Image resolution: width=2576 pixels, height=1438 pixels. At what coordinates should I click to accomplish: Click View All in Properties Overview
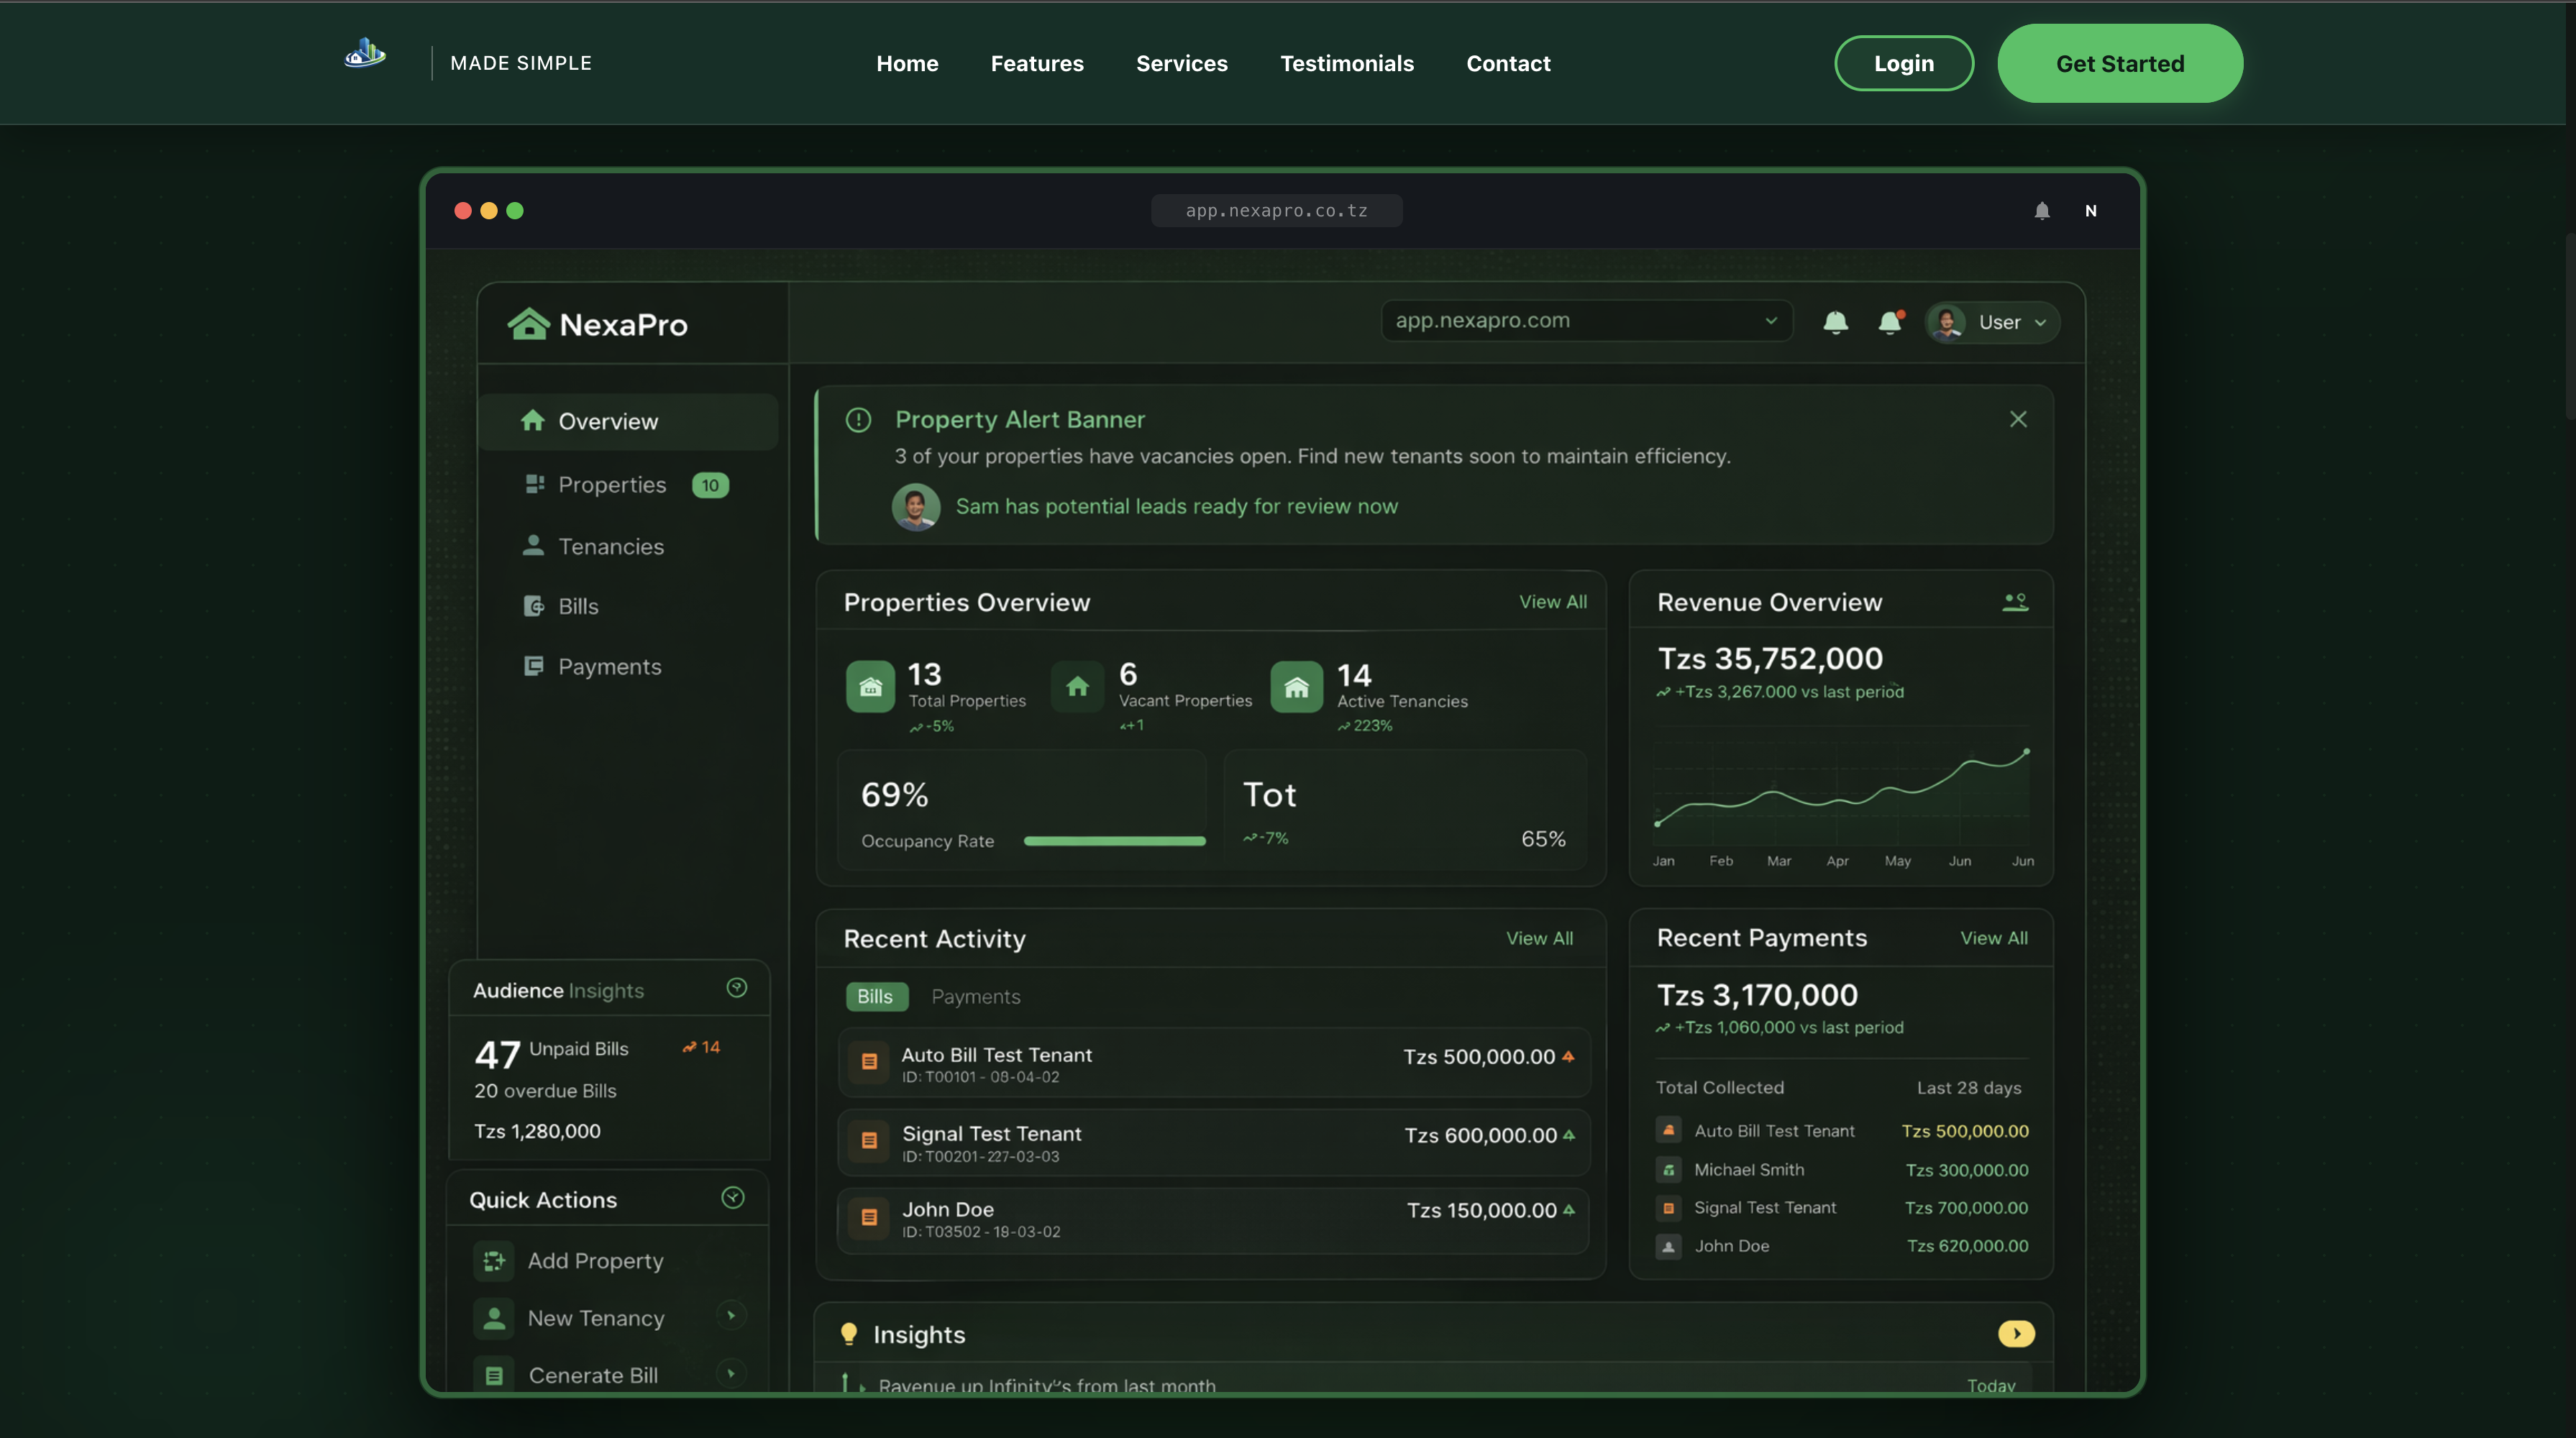[1552, 602]
